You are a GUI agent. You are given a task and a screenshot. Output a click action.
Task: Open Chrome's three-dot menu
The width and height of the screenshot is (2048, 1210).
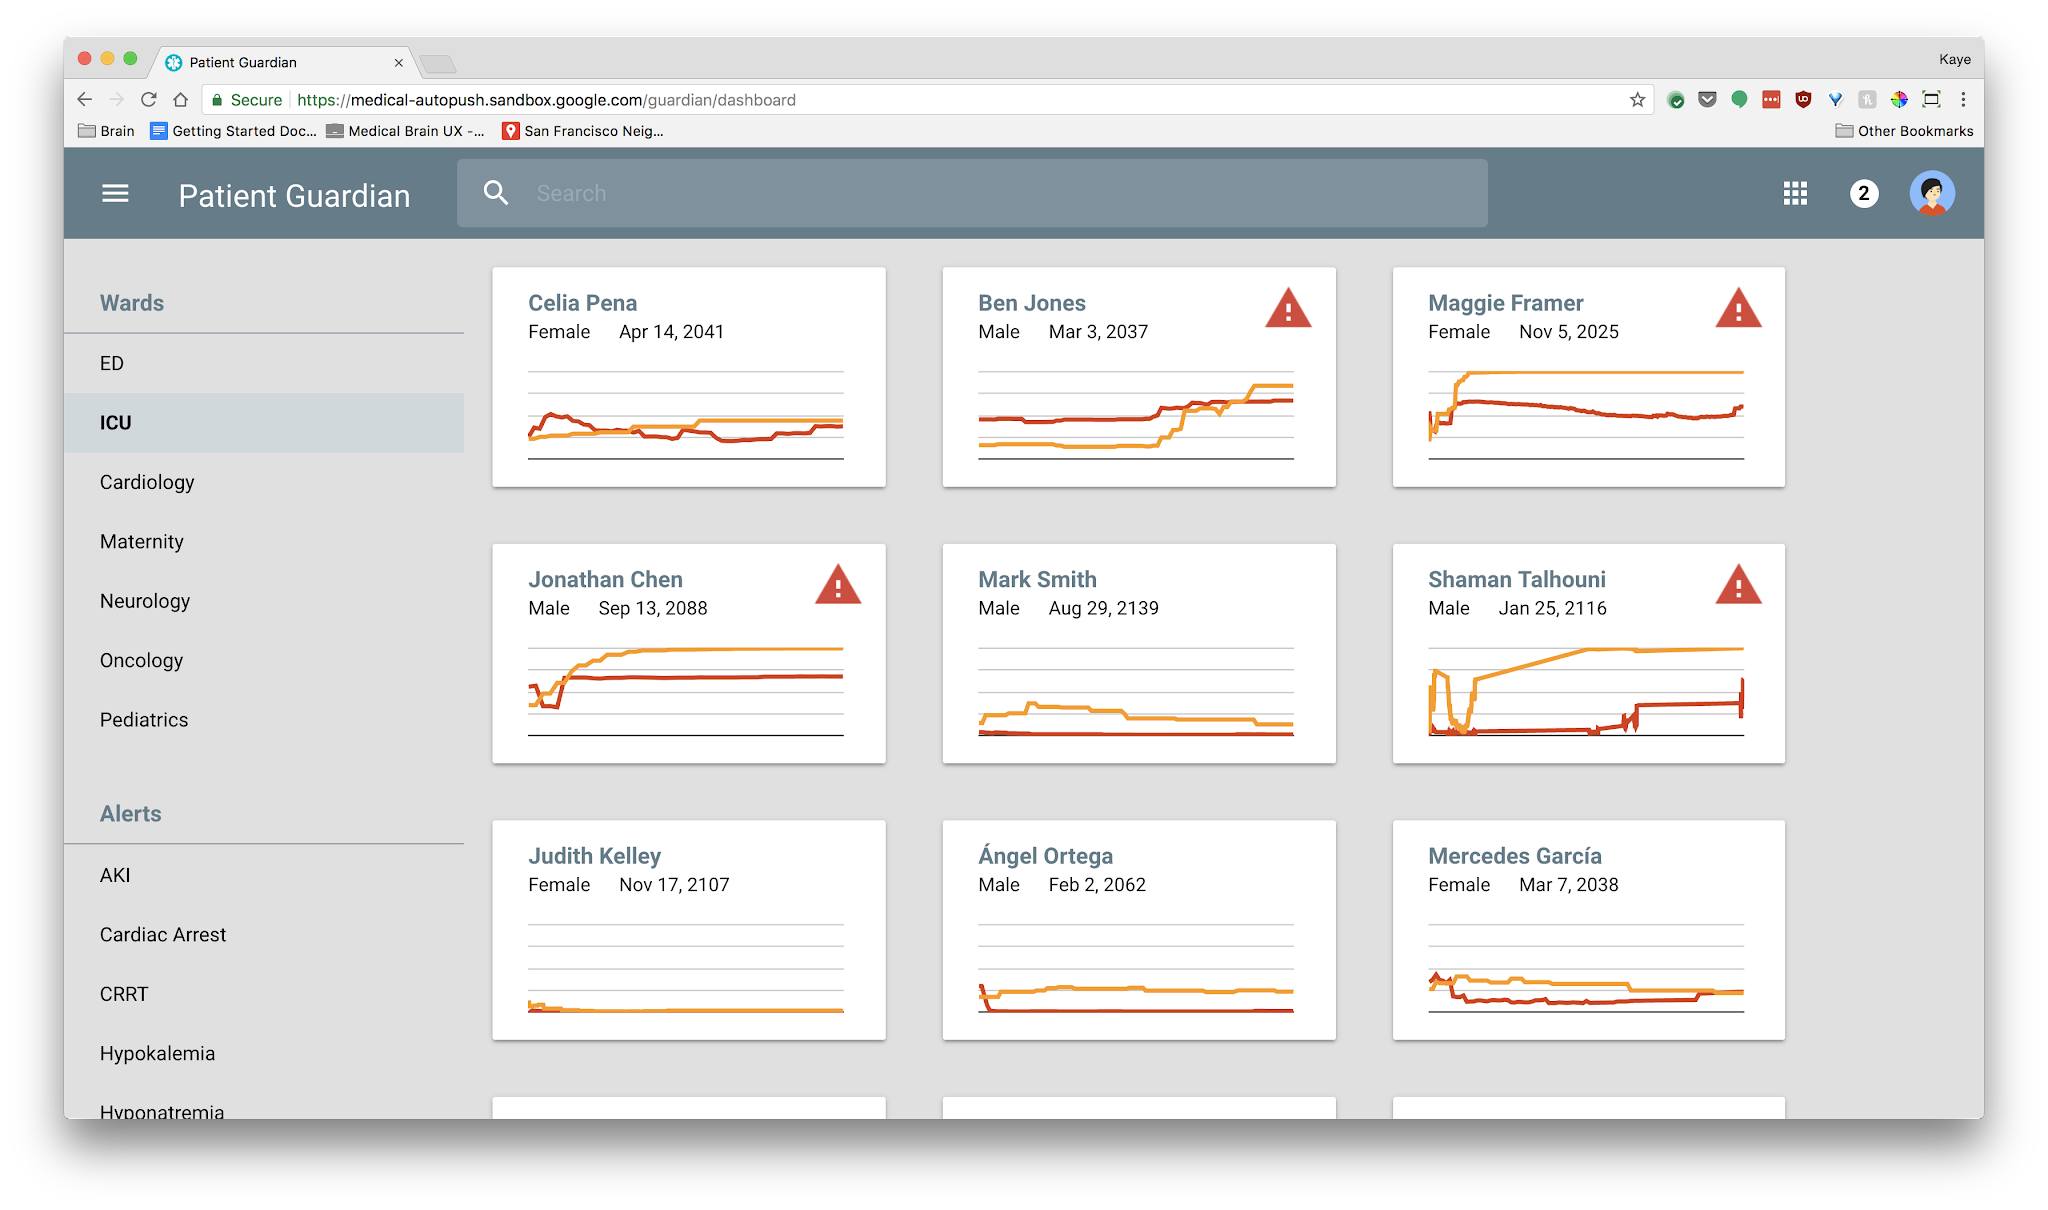(1963, 99)
